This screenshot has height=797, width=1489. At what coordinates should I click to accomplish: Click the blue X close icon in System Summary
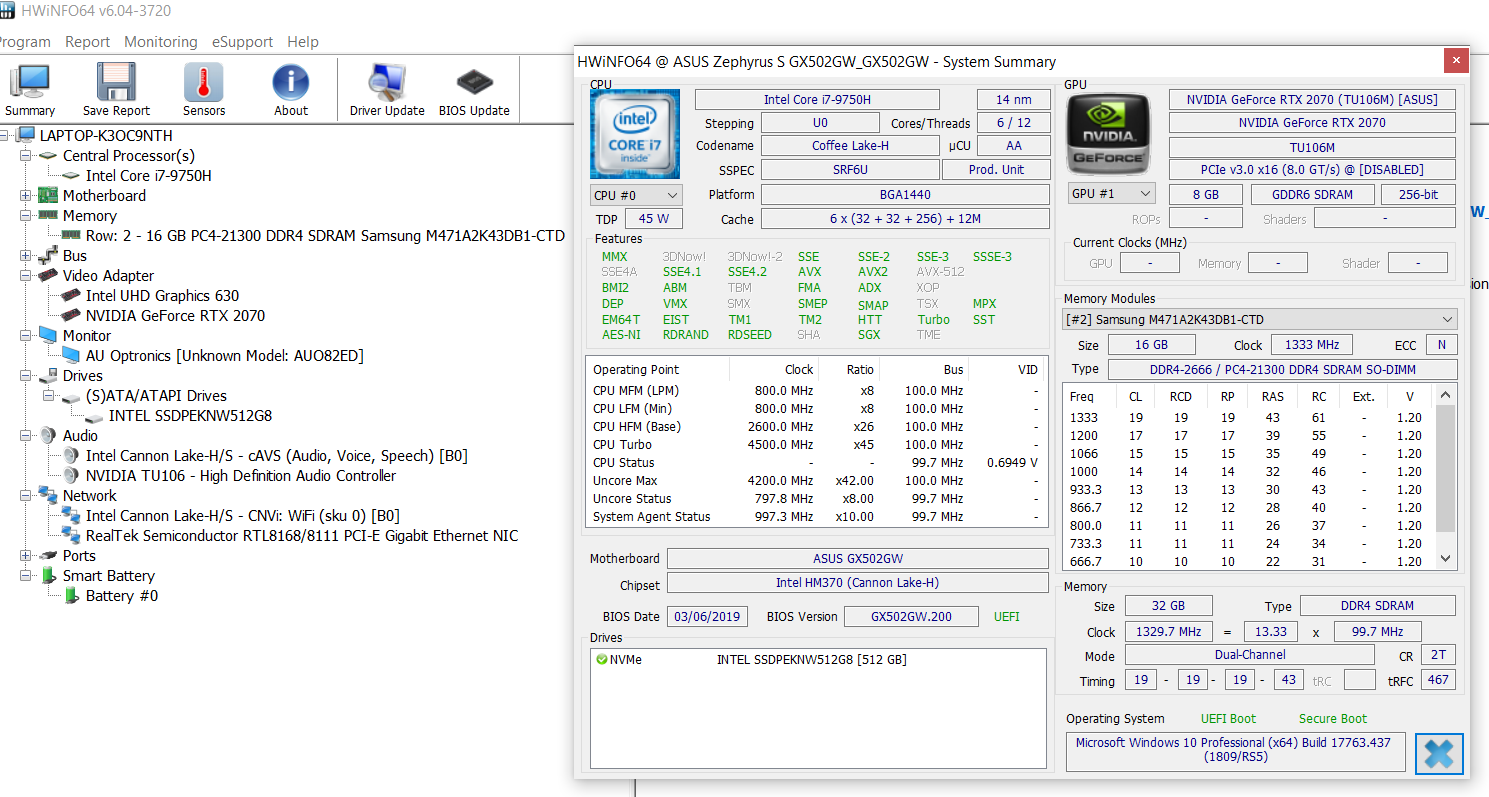pos(1439,753)
